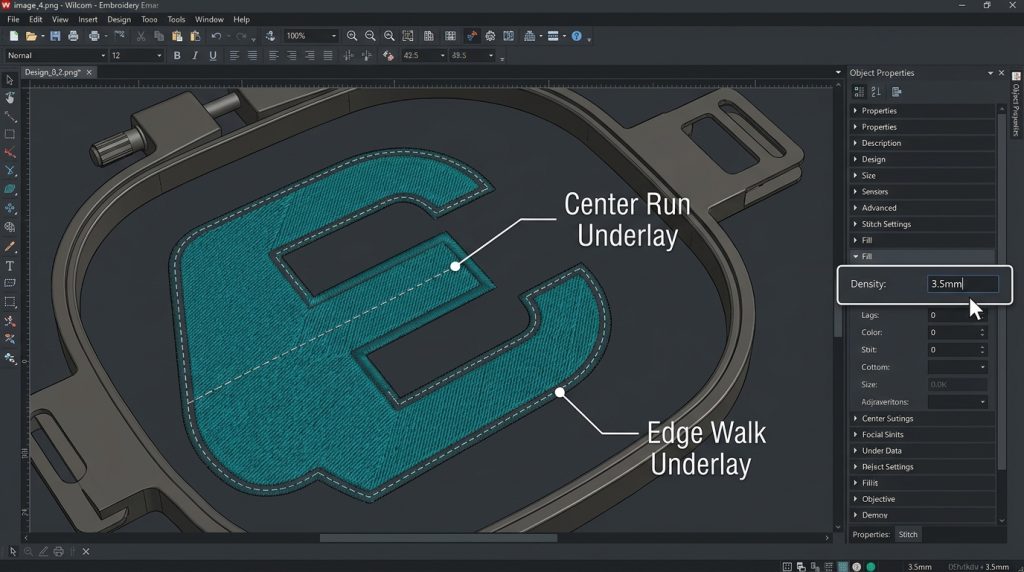Select the Text tool in left toolbox

(10, 266)
